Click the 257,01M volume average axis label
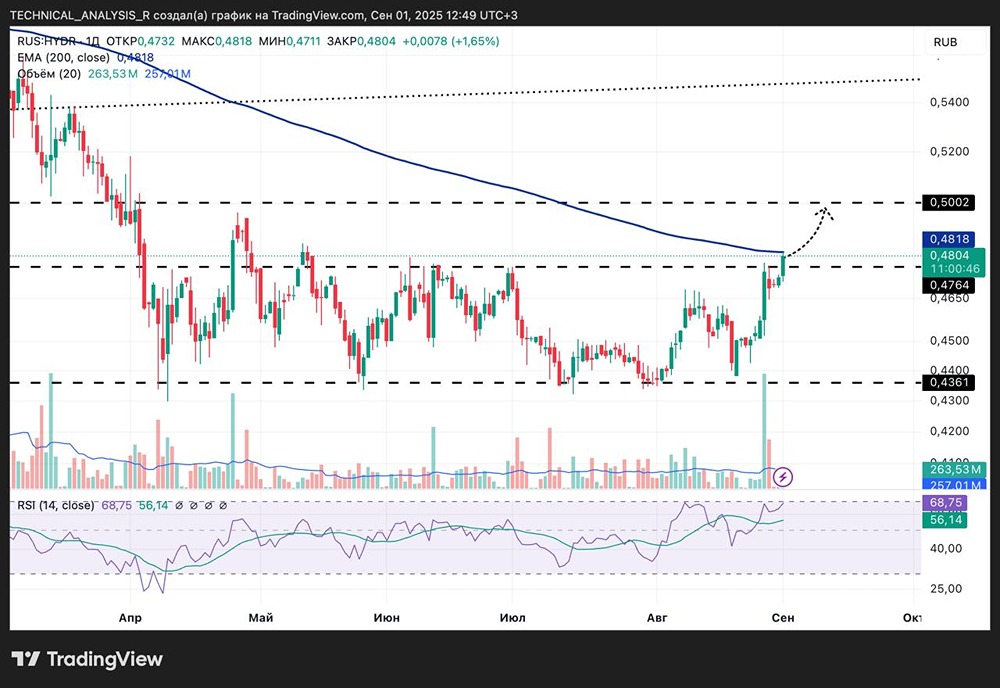The width and height of the screenshot is (1000, 688). tap(954, 485)
